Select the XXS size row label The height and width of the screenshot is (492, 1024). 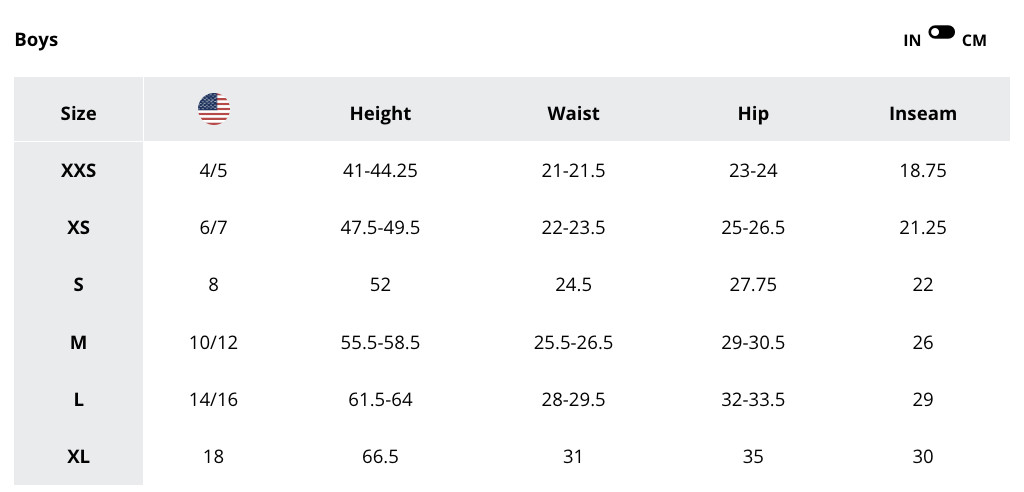78,171
